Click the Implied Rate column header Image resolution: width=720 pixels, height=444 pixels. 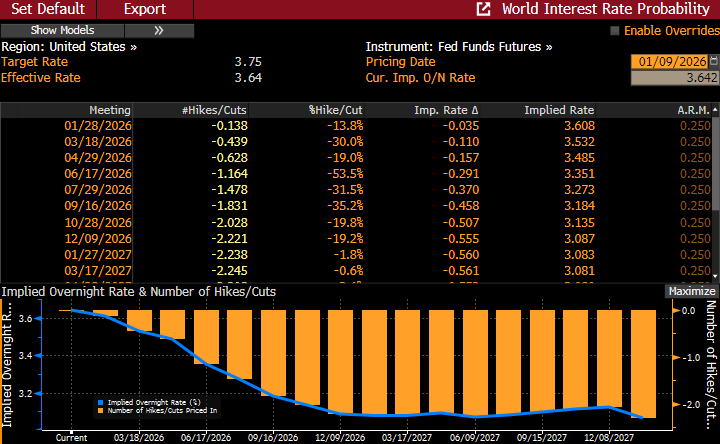point(559,109)
